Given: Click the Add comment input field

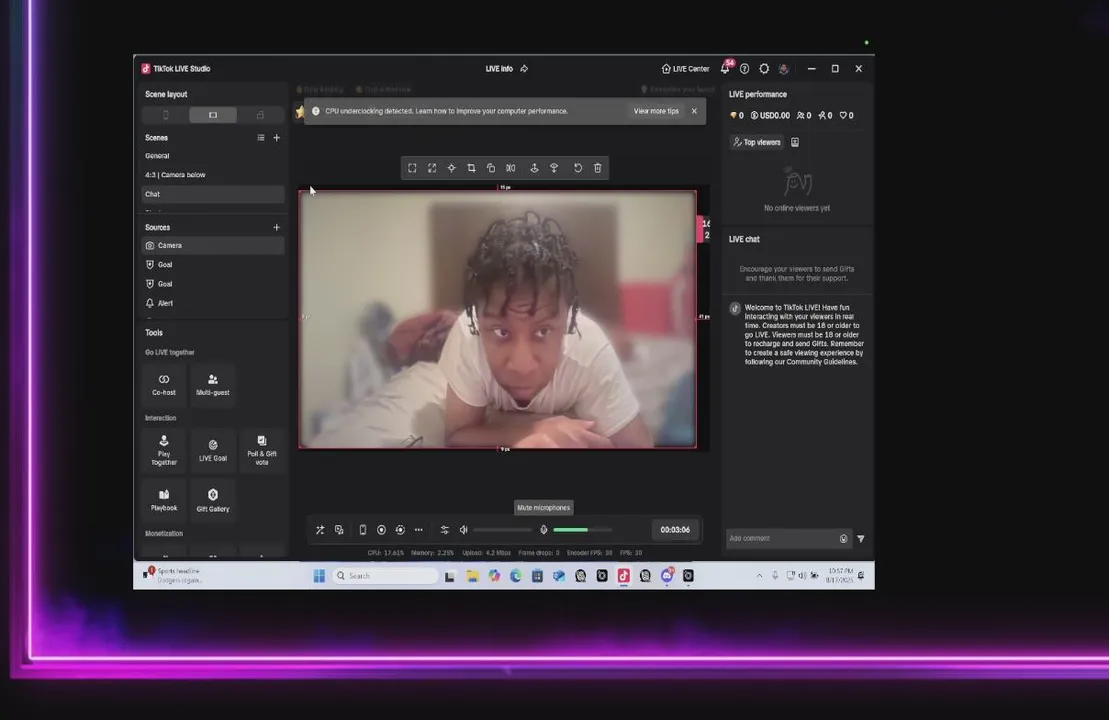Looking at the screenshot, I should (x=782, y=538).
